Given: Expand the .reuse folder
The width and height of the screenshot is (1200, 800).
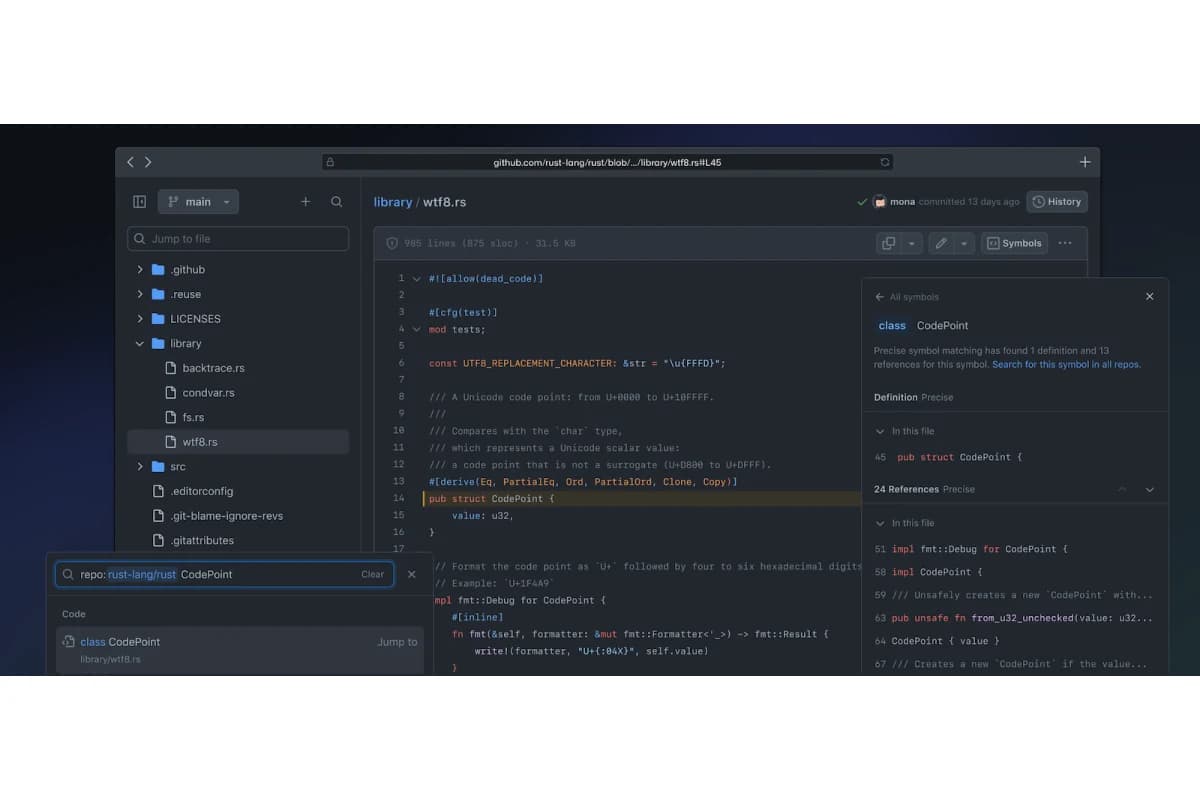Looking at the screenshot, I should 140,295.
